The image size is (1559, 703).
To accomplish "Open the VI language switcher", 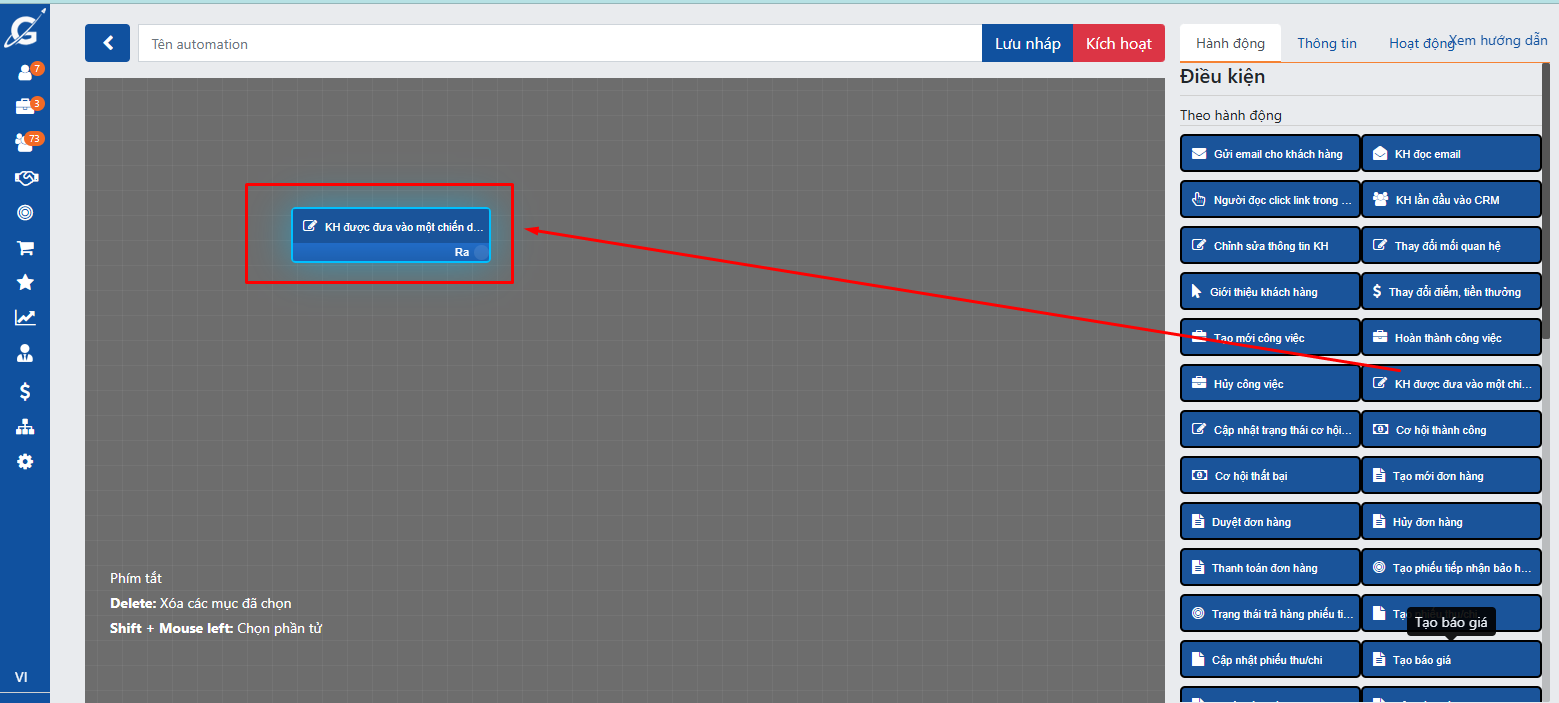I will [21, 677].
